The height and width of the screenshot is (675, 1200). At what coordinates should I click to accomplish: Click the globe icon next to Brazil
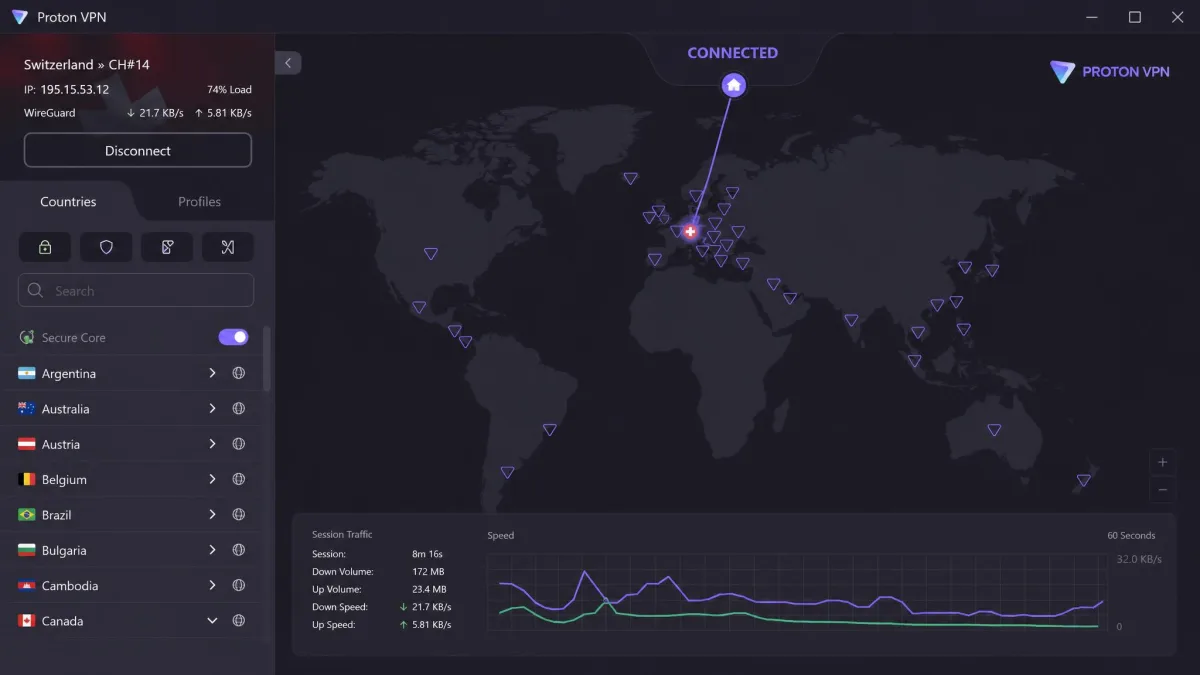[x=239, y=514]
